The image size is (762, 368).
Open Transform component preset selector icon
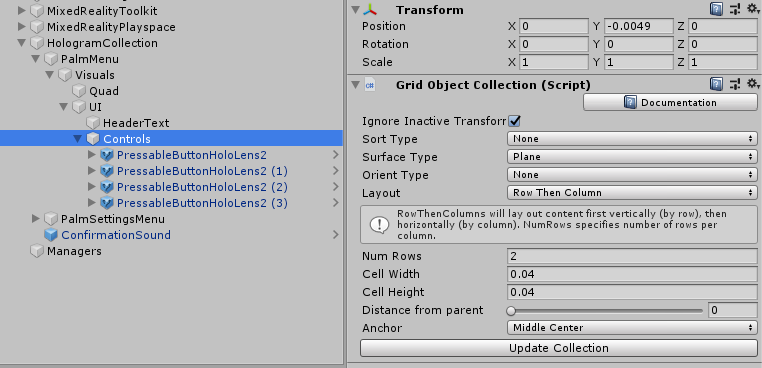tap(735, 9)
